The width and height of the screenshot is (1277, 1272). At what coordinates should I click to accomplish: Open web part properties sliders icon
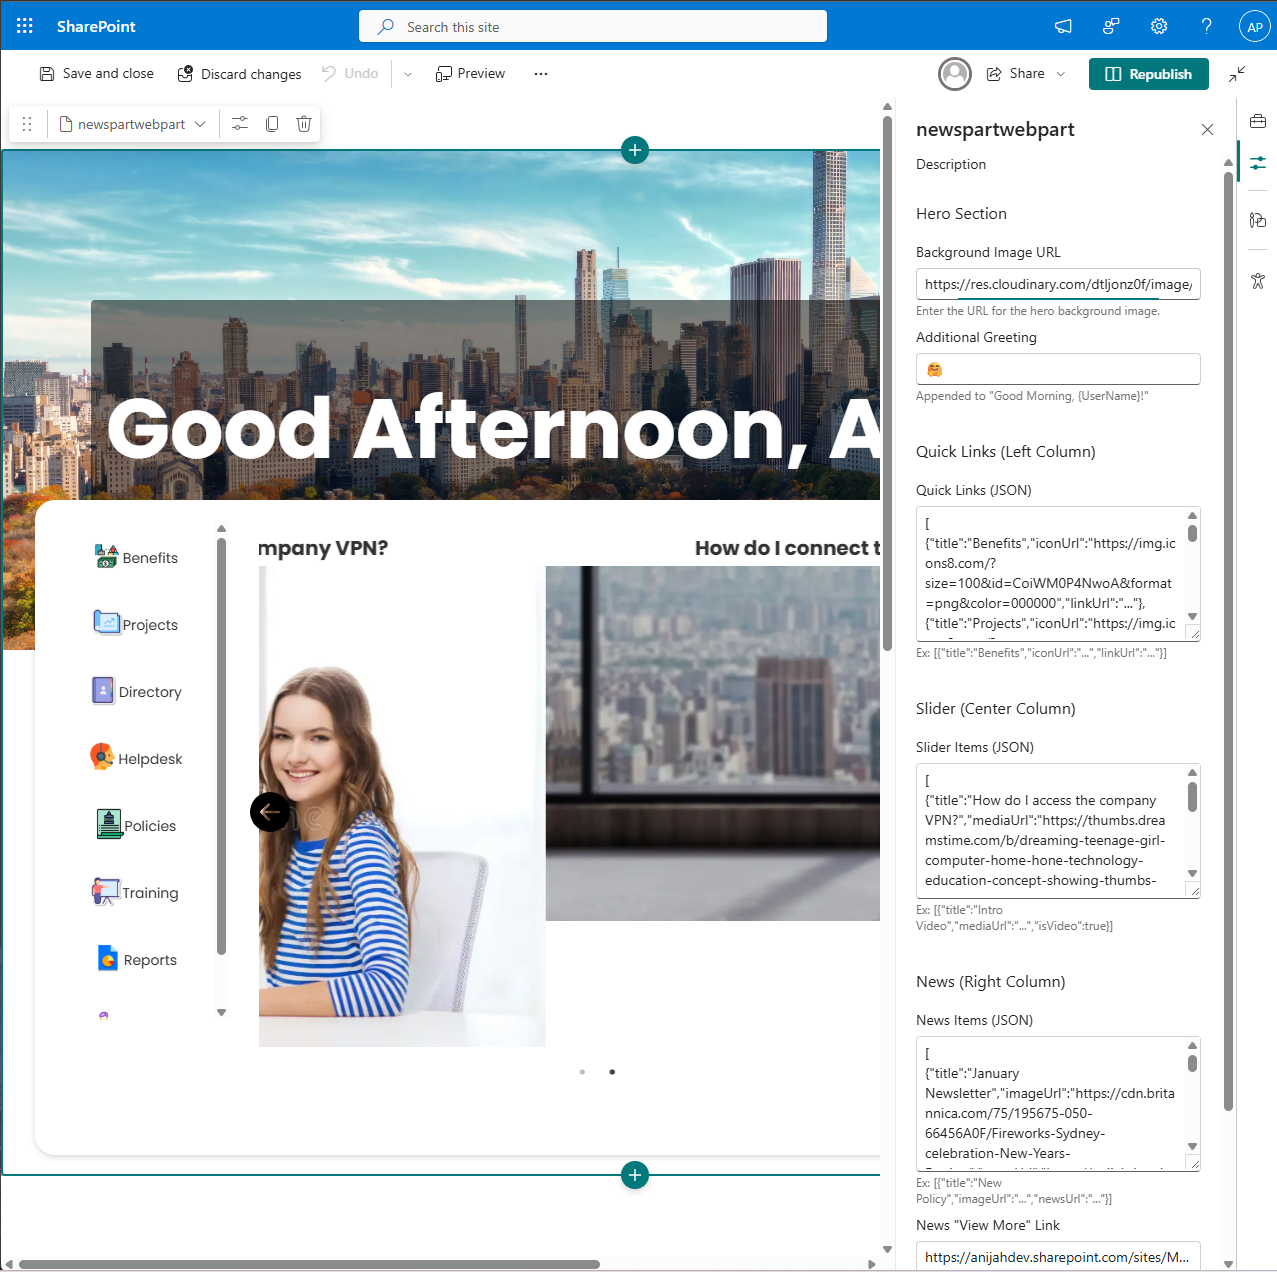(x=240, y=124)
